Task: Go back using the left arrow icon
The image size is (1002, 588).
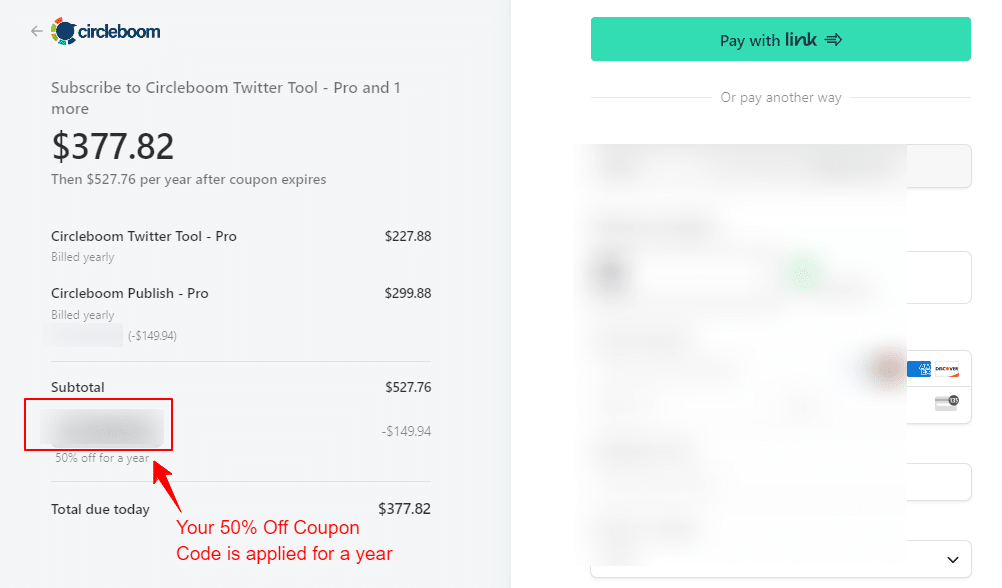Action: click(36, 31)
